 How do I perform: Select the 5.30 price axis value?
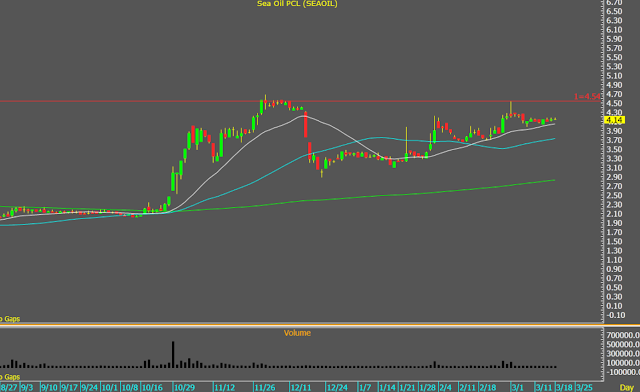[x=614, y=67]
